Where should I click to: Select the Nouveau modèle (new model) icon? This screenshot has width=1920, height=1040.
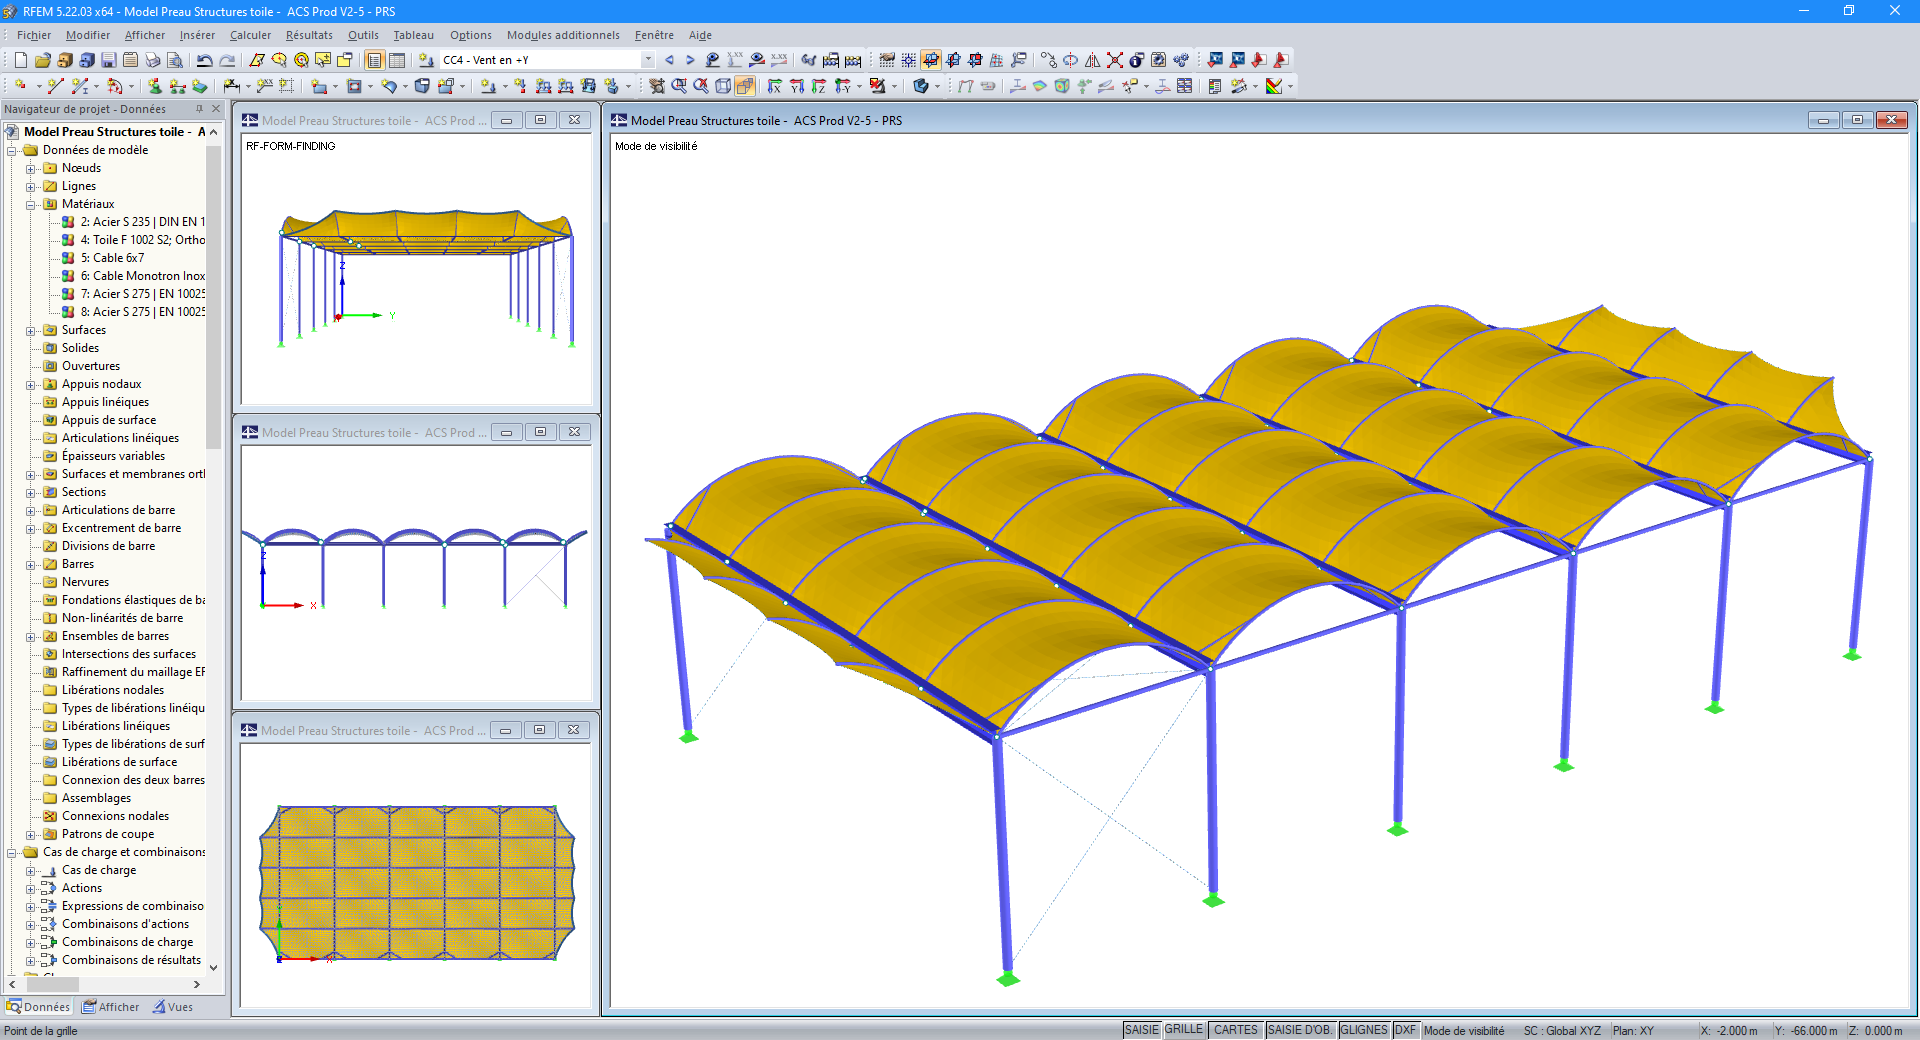coord(20,60)
